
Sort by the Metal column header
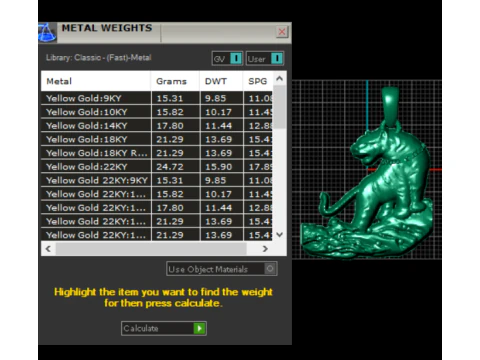[96, 81]
